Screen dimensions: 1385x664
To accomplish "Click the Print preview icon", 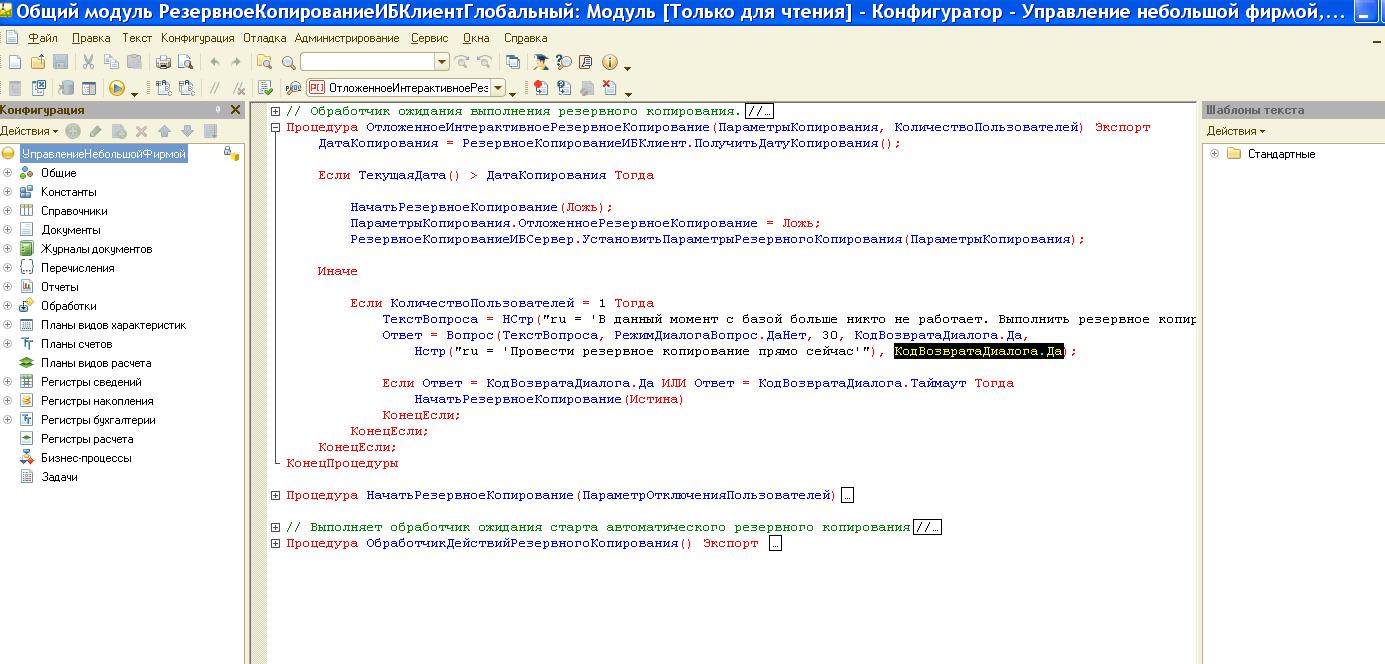I will [x=186, y=62].
